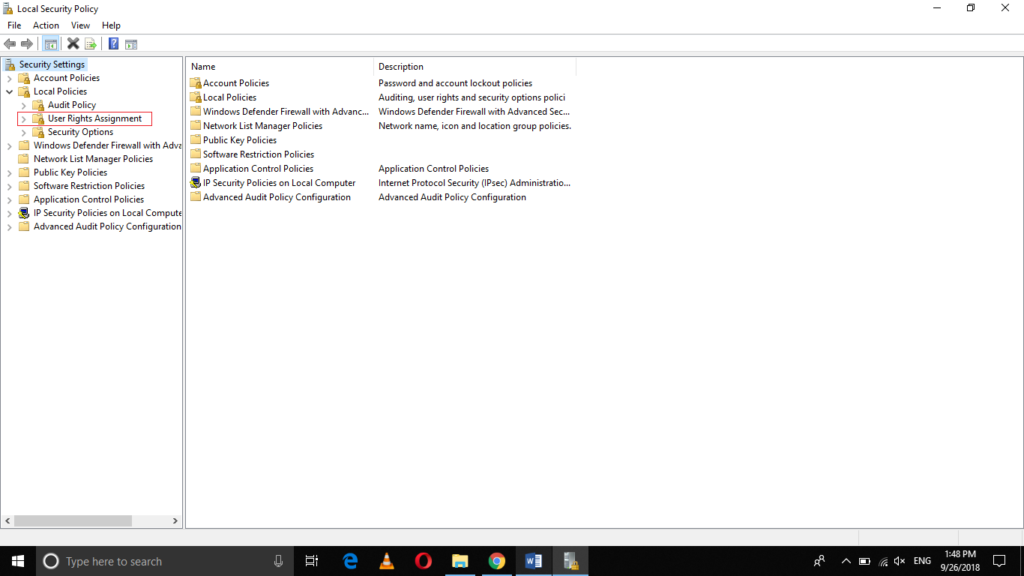Collapse the Local Policies tree node
Image resolution: width=1024 pixels, height=576 pixels.
point(10,91)
